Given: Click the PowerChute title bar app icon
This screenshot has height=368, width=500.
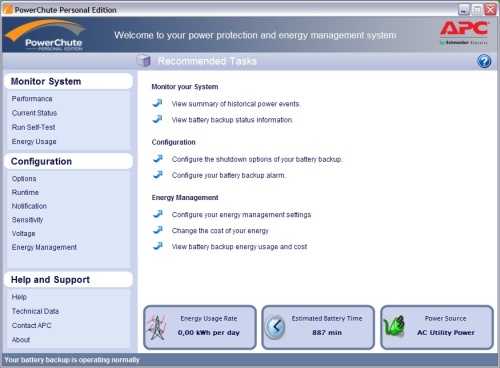Looking at the screenshot, I should click(x=8, y=9).
